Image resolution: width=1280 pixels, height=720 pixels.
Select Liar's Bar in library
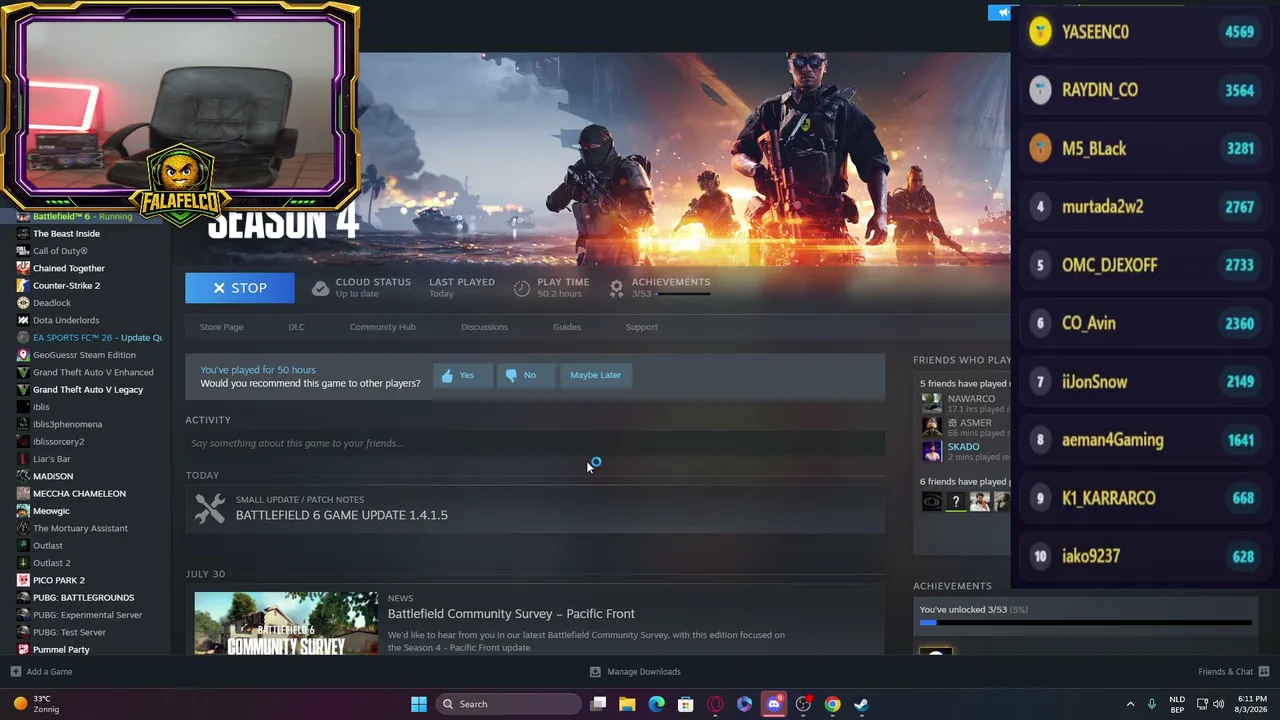click(51, 459)
